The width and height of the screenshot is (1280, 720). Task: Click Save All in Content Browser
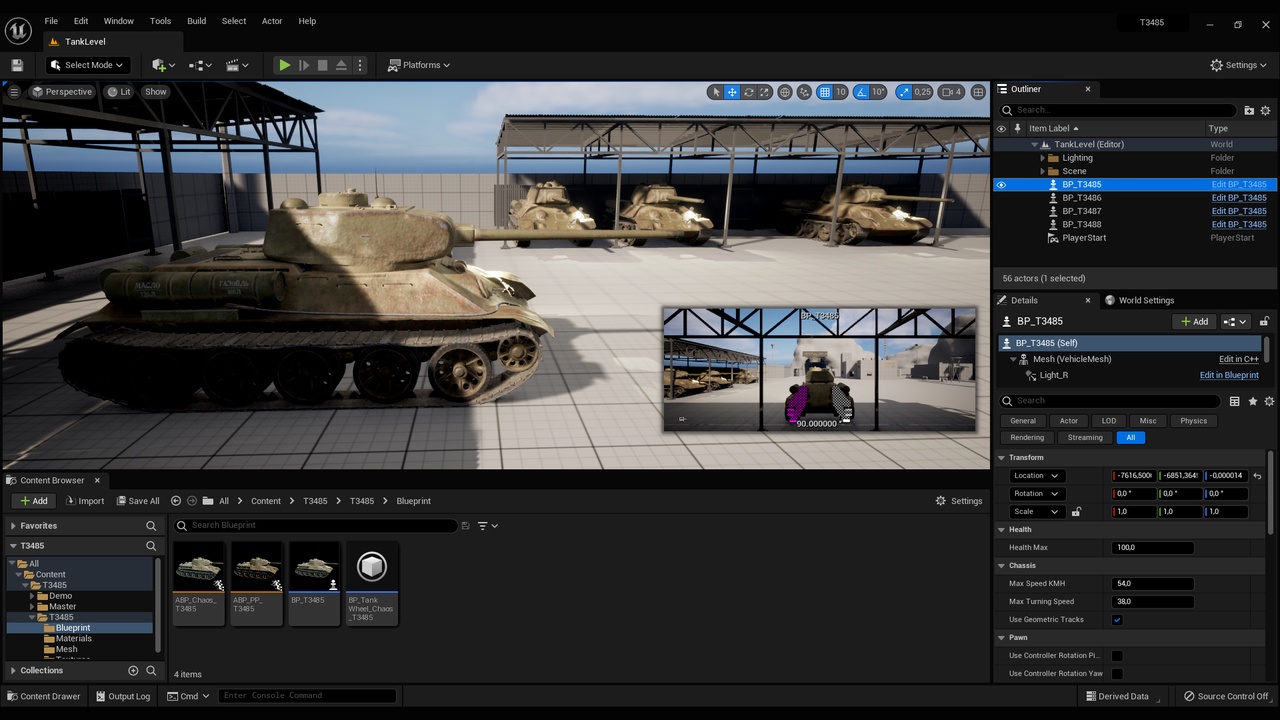point(137,501)
